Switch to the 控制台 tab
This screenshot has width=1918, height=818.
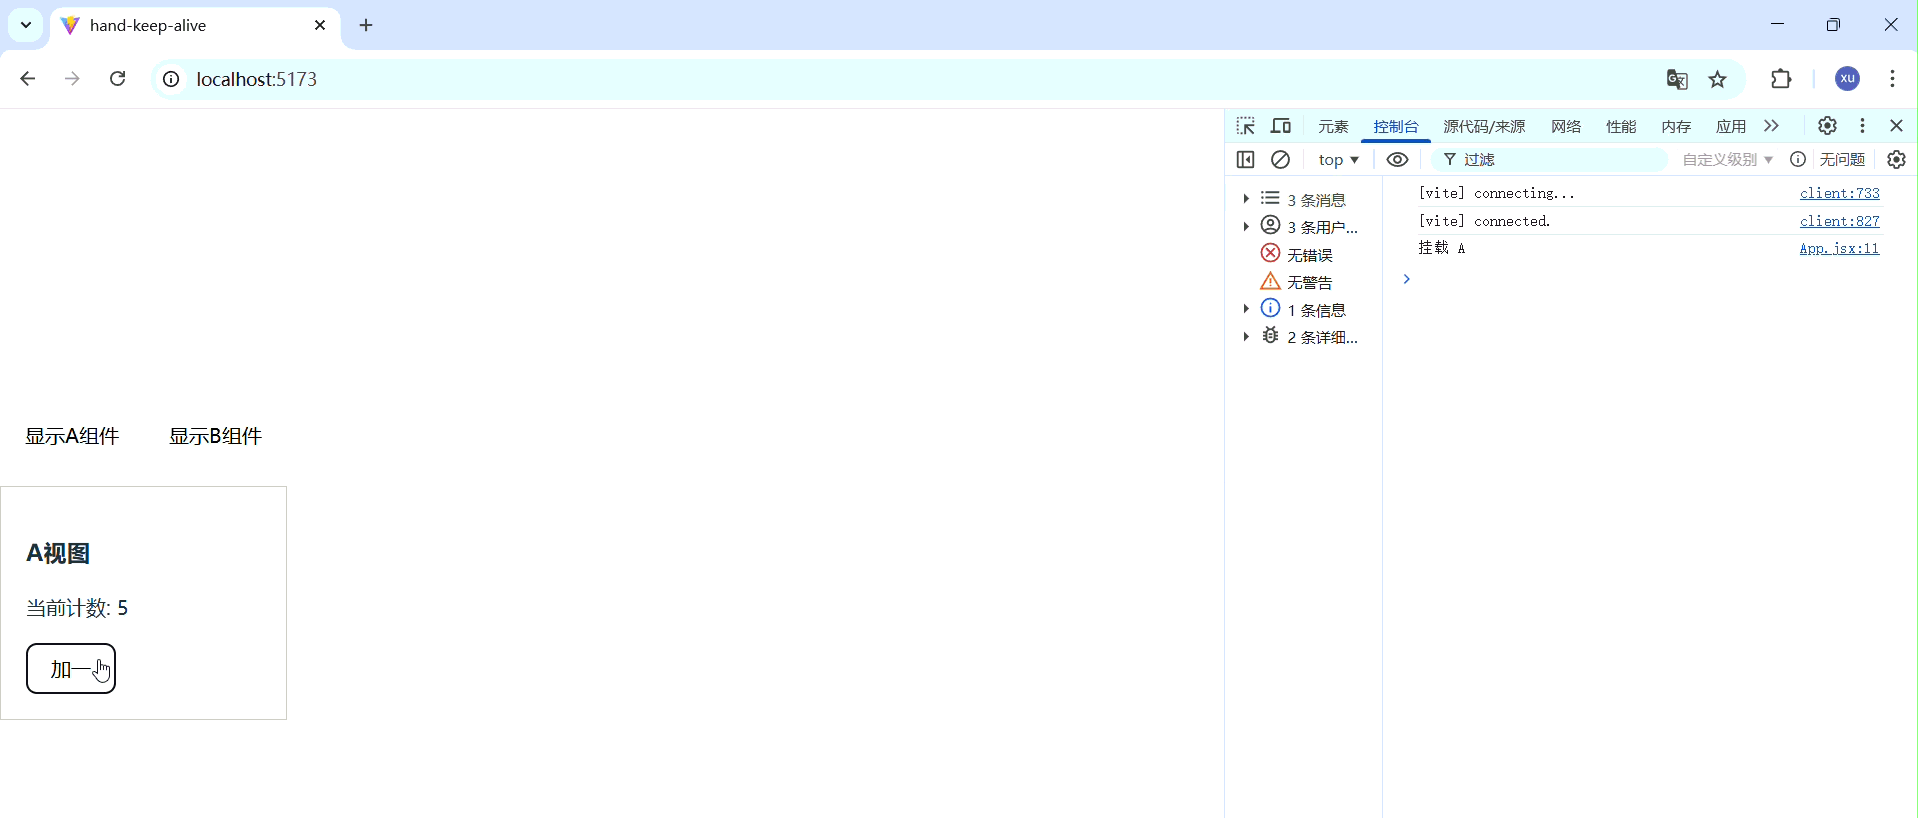pos(1396,127)
